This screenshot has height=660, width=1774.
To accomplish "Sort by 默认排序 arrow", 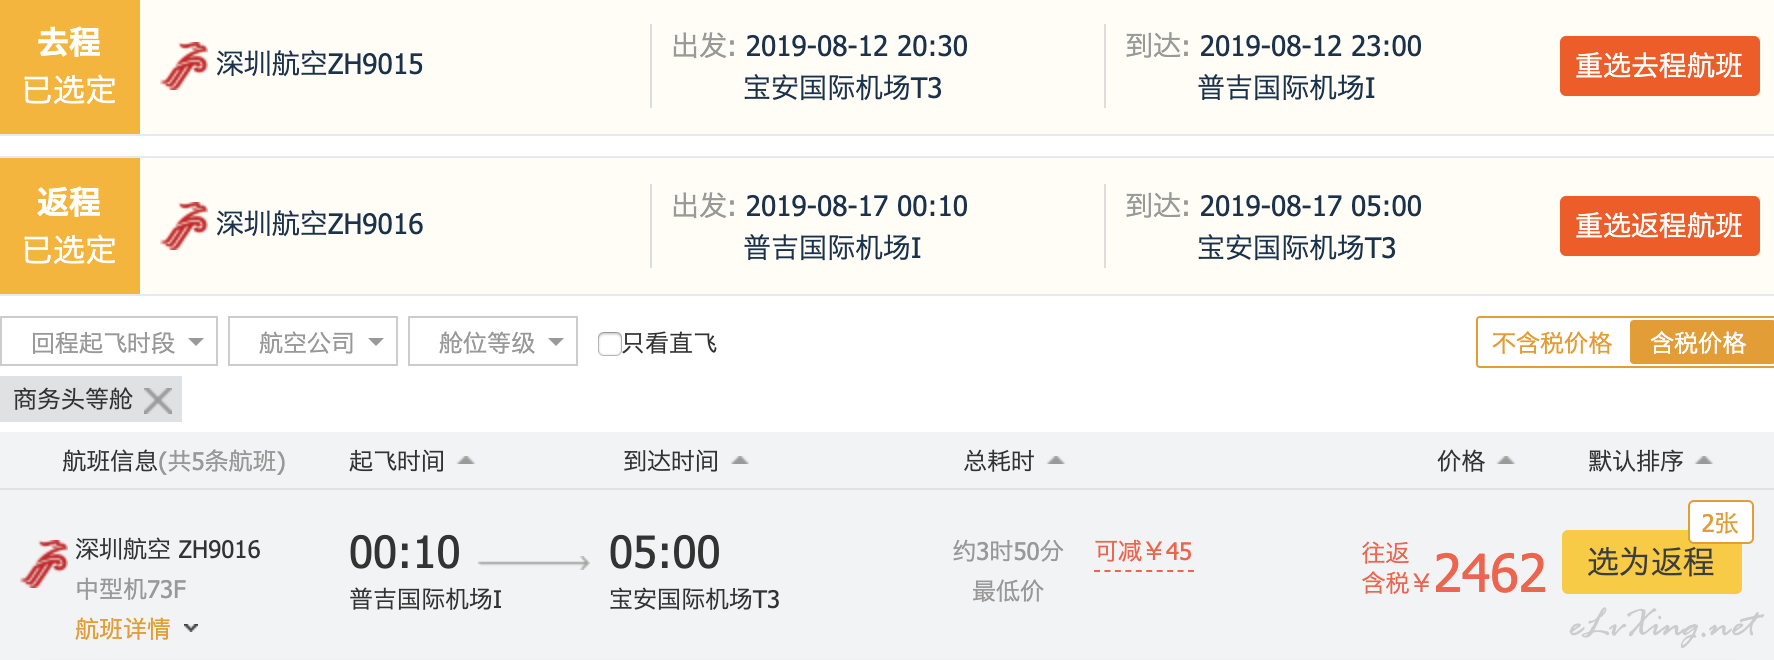I will [1705, 461].
